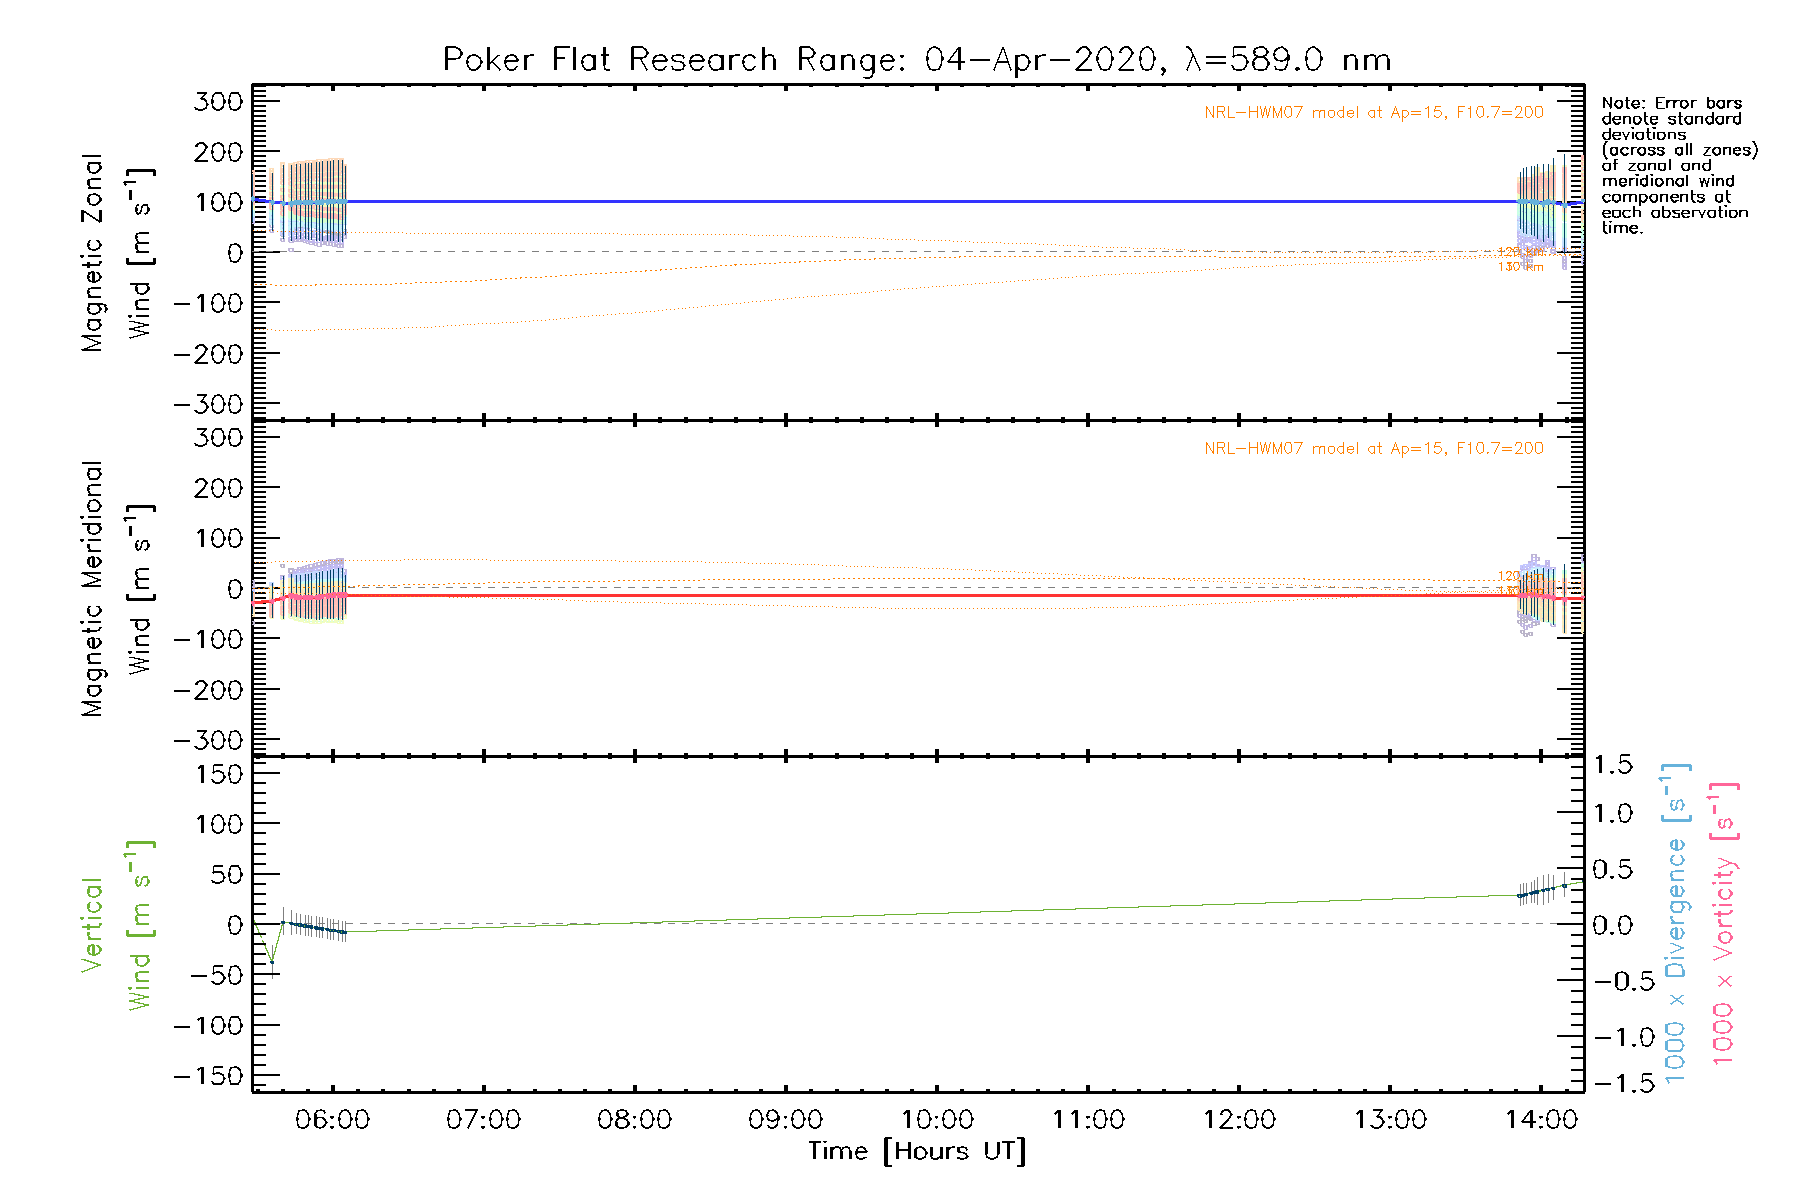Click the 0.5 tick on divergence axis
This screenshot has width=1800, height=1200.
tap(1614, 869)
